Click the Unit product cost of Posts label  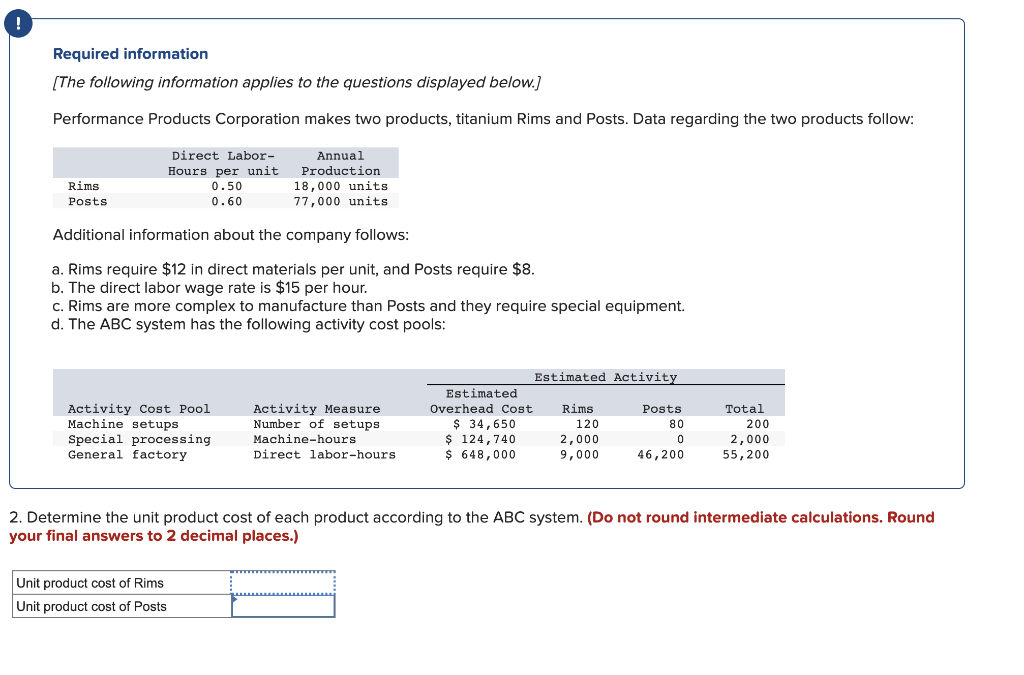point(90,604)
